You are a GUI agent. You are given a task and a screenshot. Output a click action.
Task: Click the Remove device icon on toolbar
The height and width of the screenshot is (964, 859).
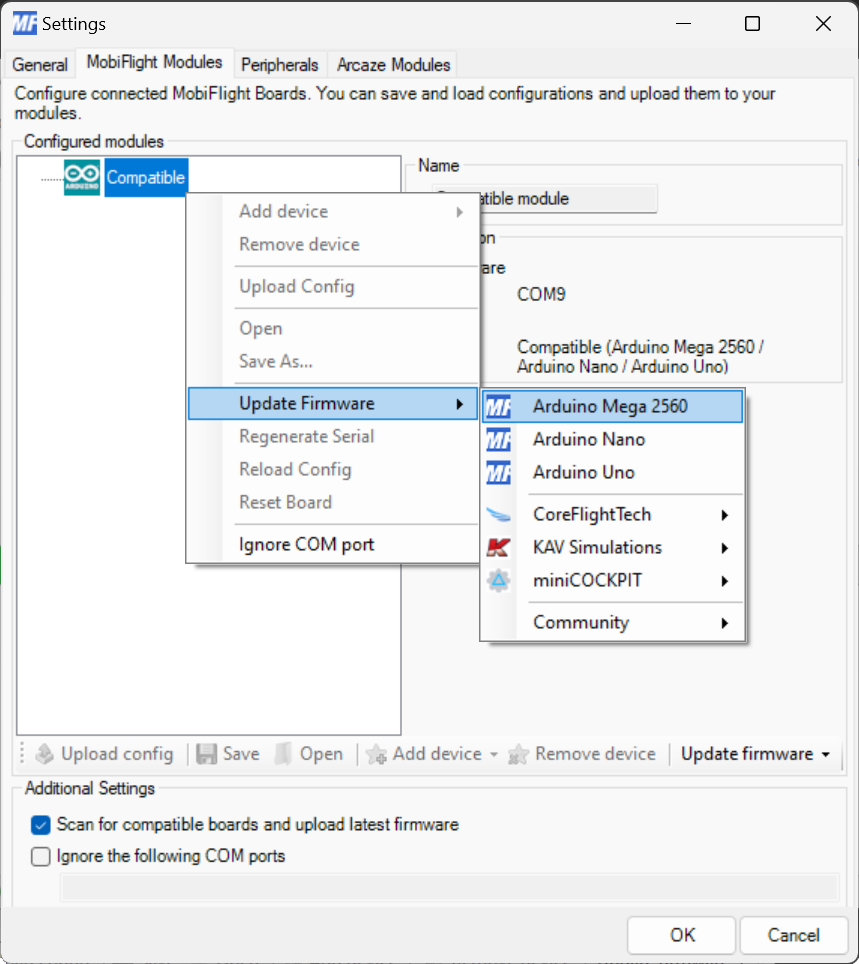[517, 754]
